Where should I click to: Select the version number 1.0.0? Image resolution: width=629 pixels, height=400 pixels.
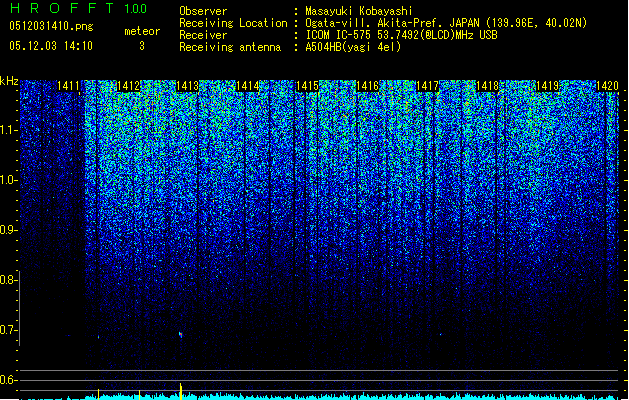pos(136,8)
